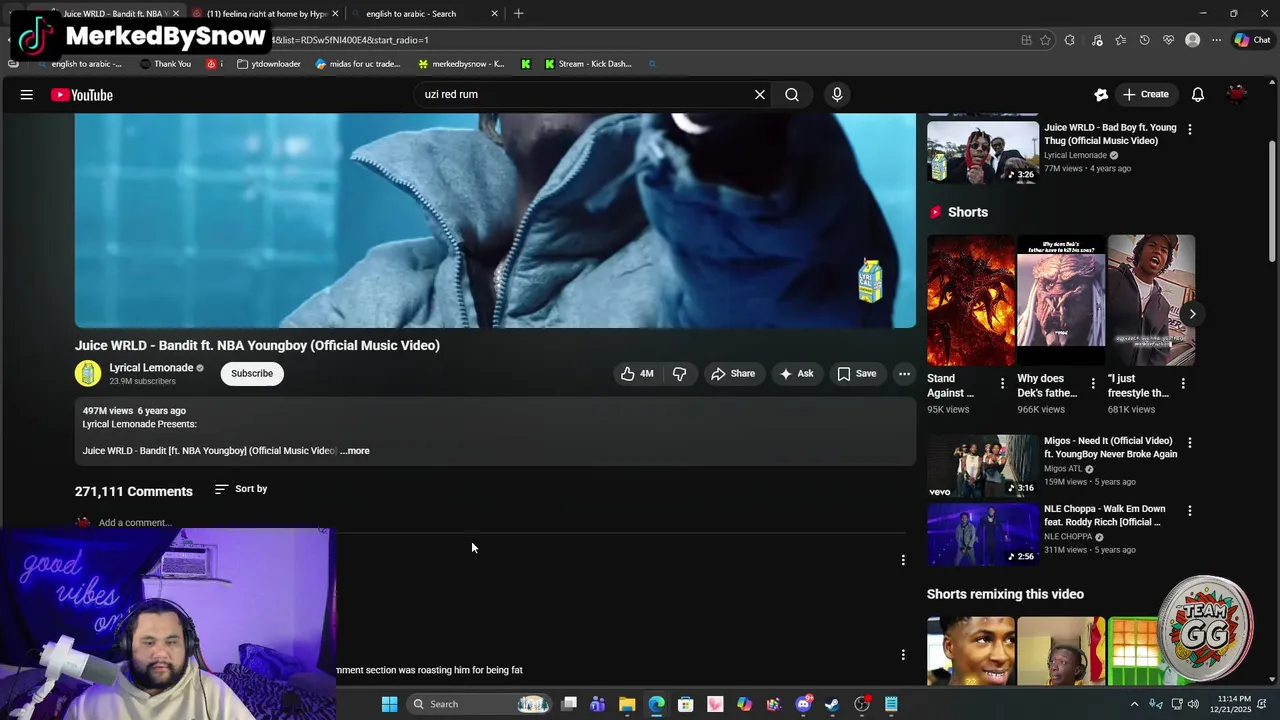1280x720 pixels.
Task: Click the magnifier search button
Action: (x=792, y=95)
